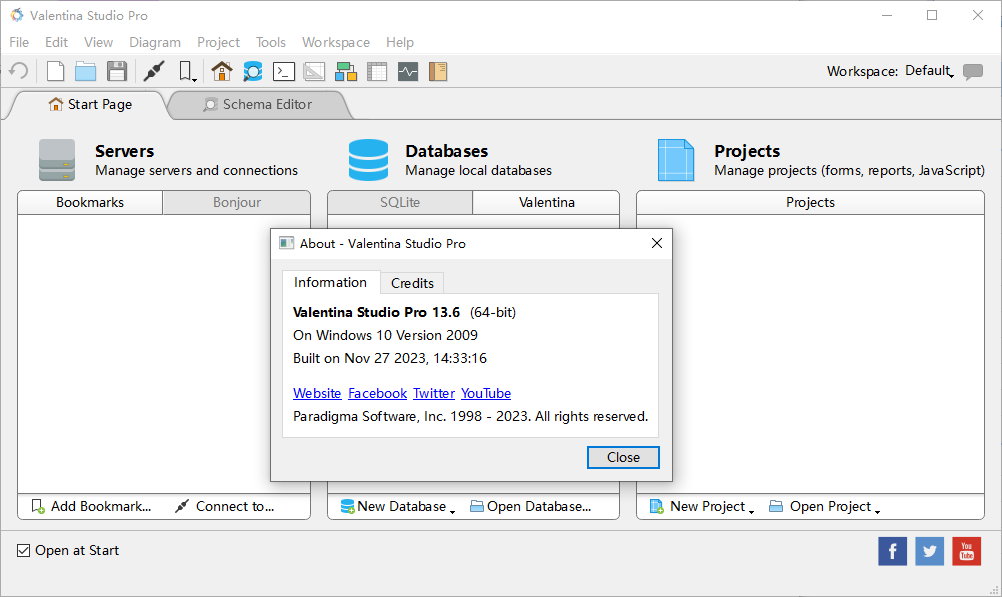The width and height of the screenshot is (1002, 597).
Task: Close About dialog with X button
Action: point(656,244)
